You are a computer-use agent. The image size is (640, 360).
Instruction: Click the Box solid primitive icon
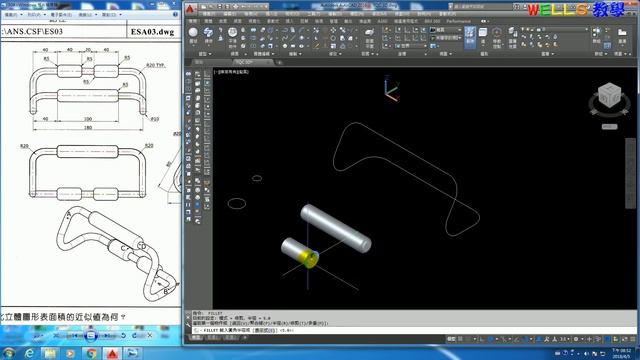pos(193,33)
